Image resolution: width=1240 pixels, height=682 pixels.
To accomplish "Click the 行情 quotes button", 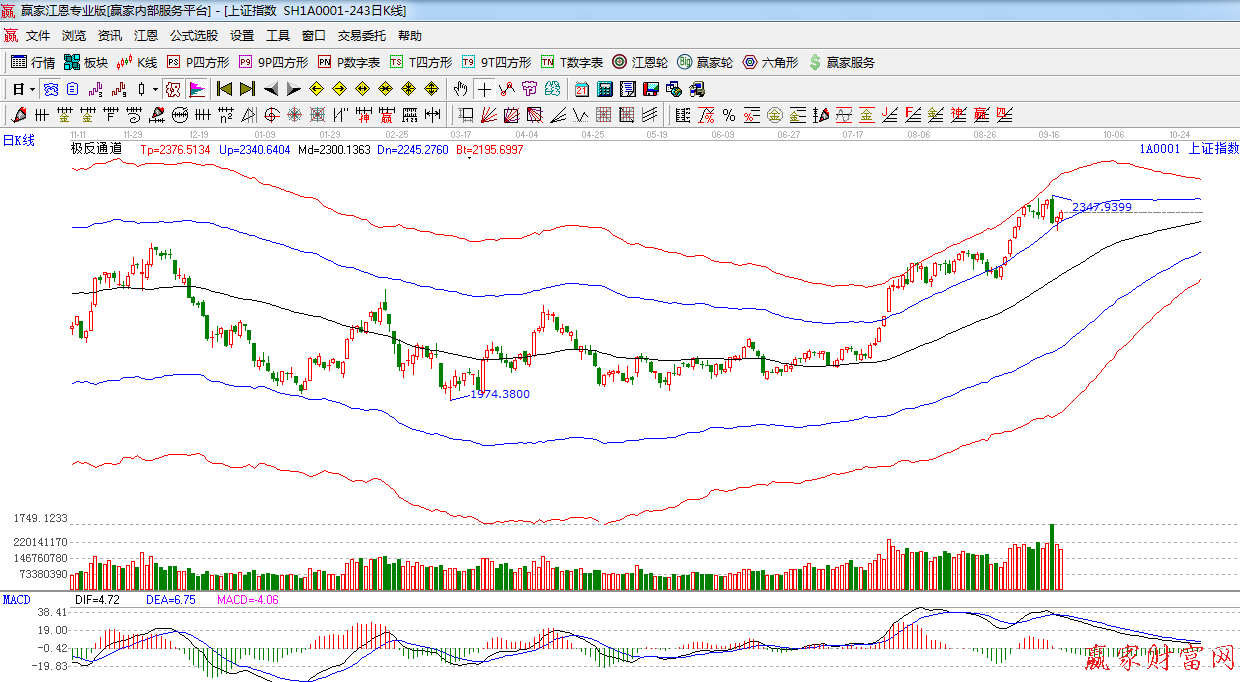I will (x=33, y=62).
